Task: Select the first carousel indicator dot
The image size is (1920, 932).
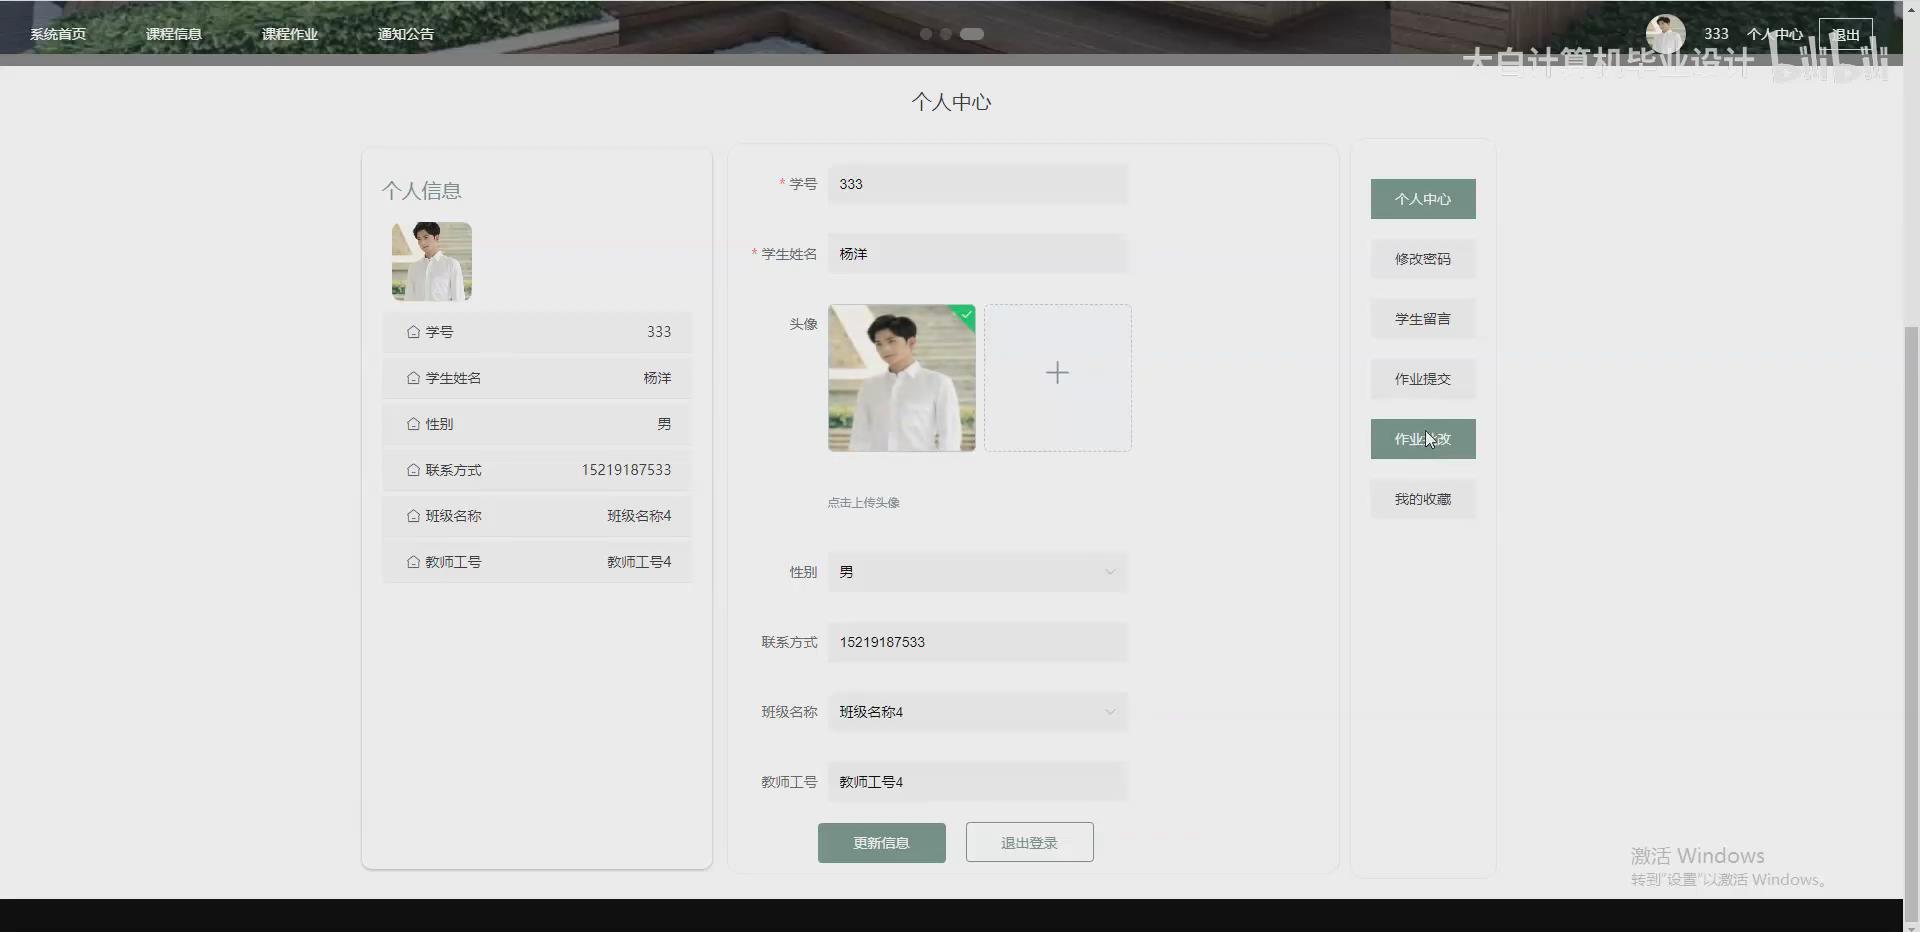Action: pyautogui.click(x=925, y=33)
